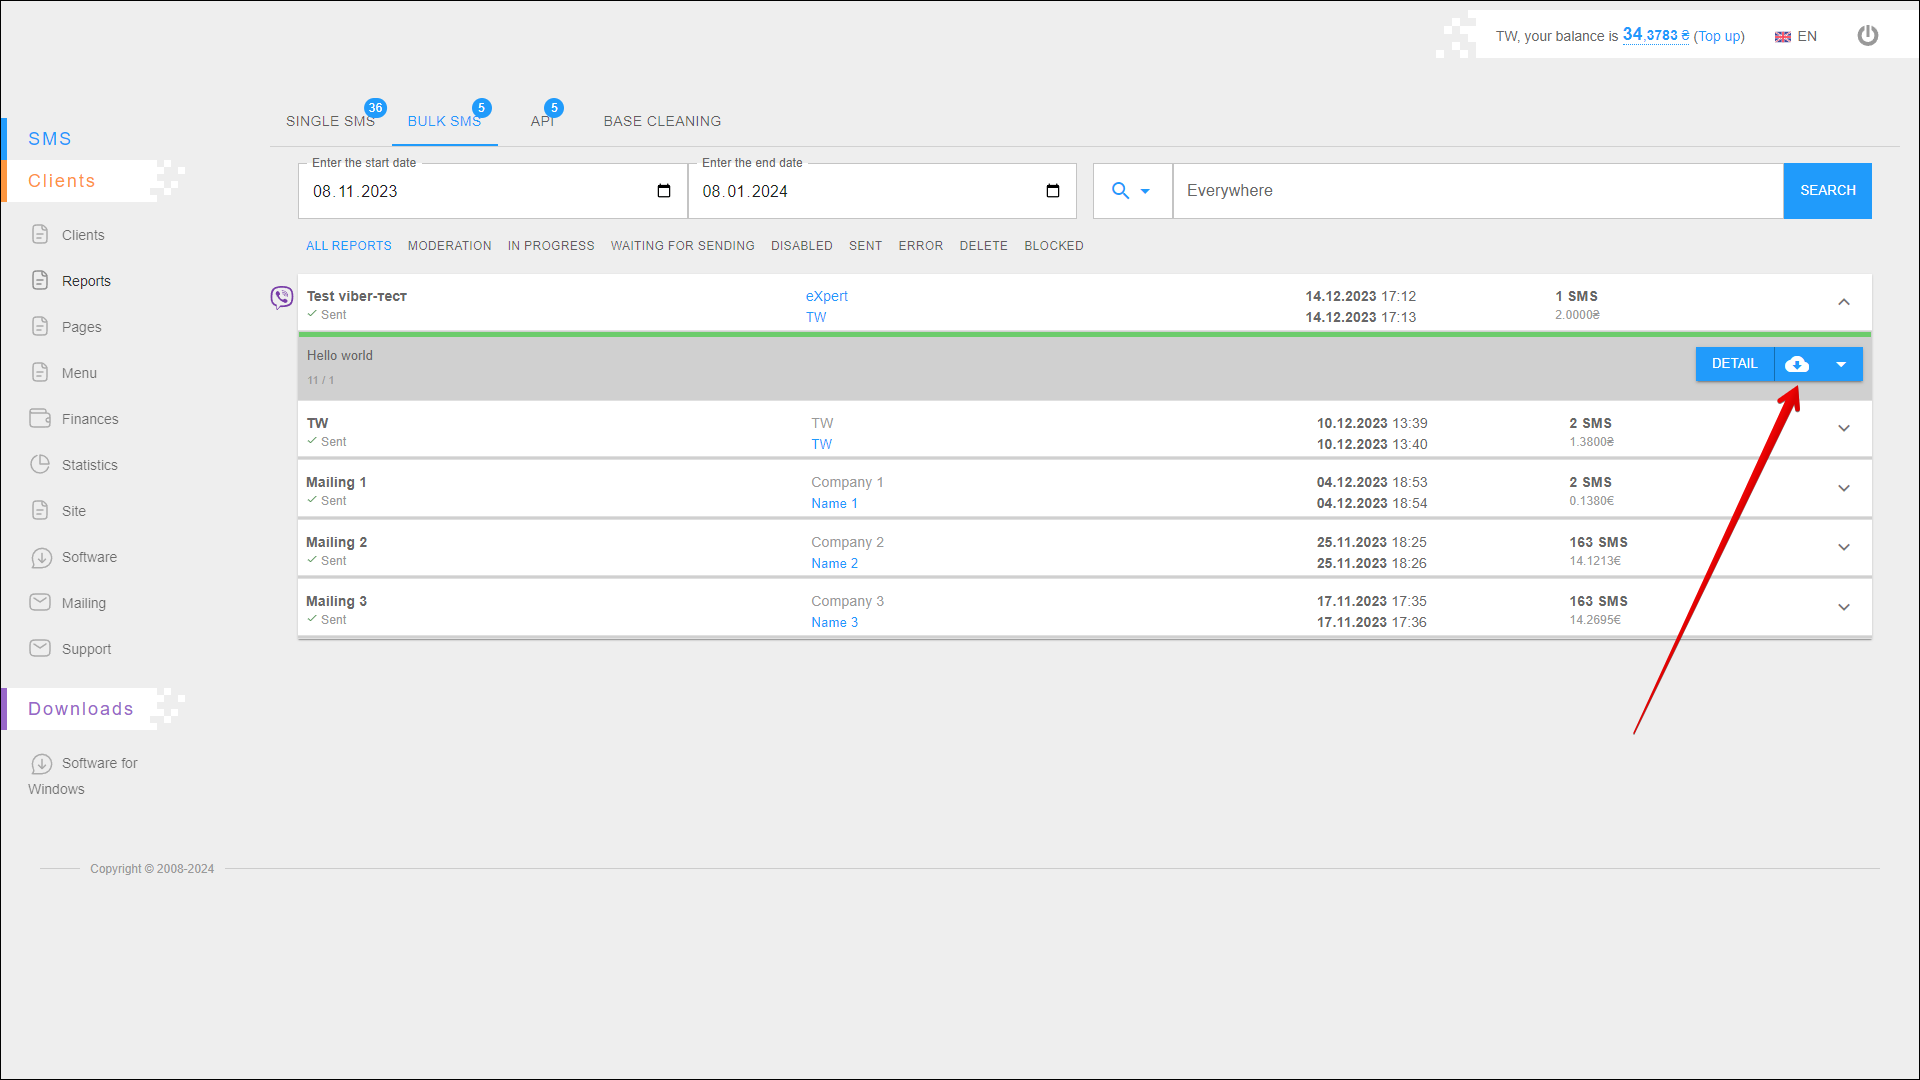Click the Viber icon beside Test viber

point(282,297)
